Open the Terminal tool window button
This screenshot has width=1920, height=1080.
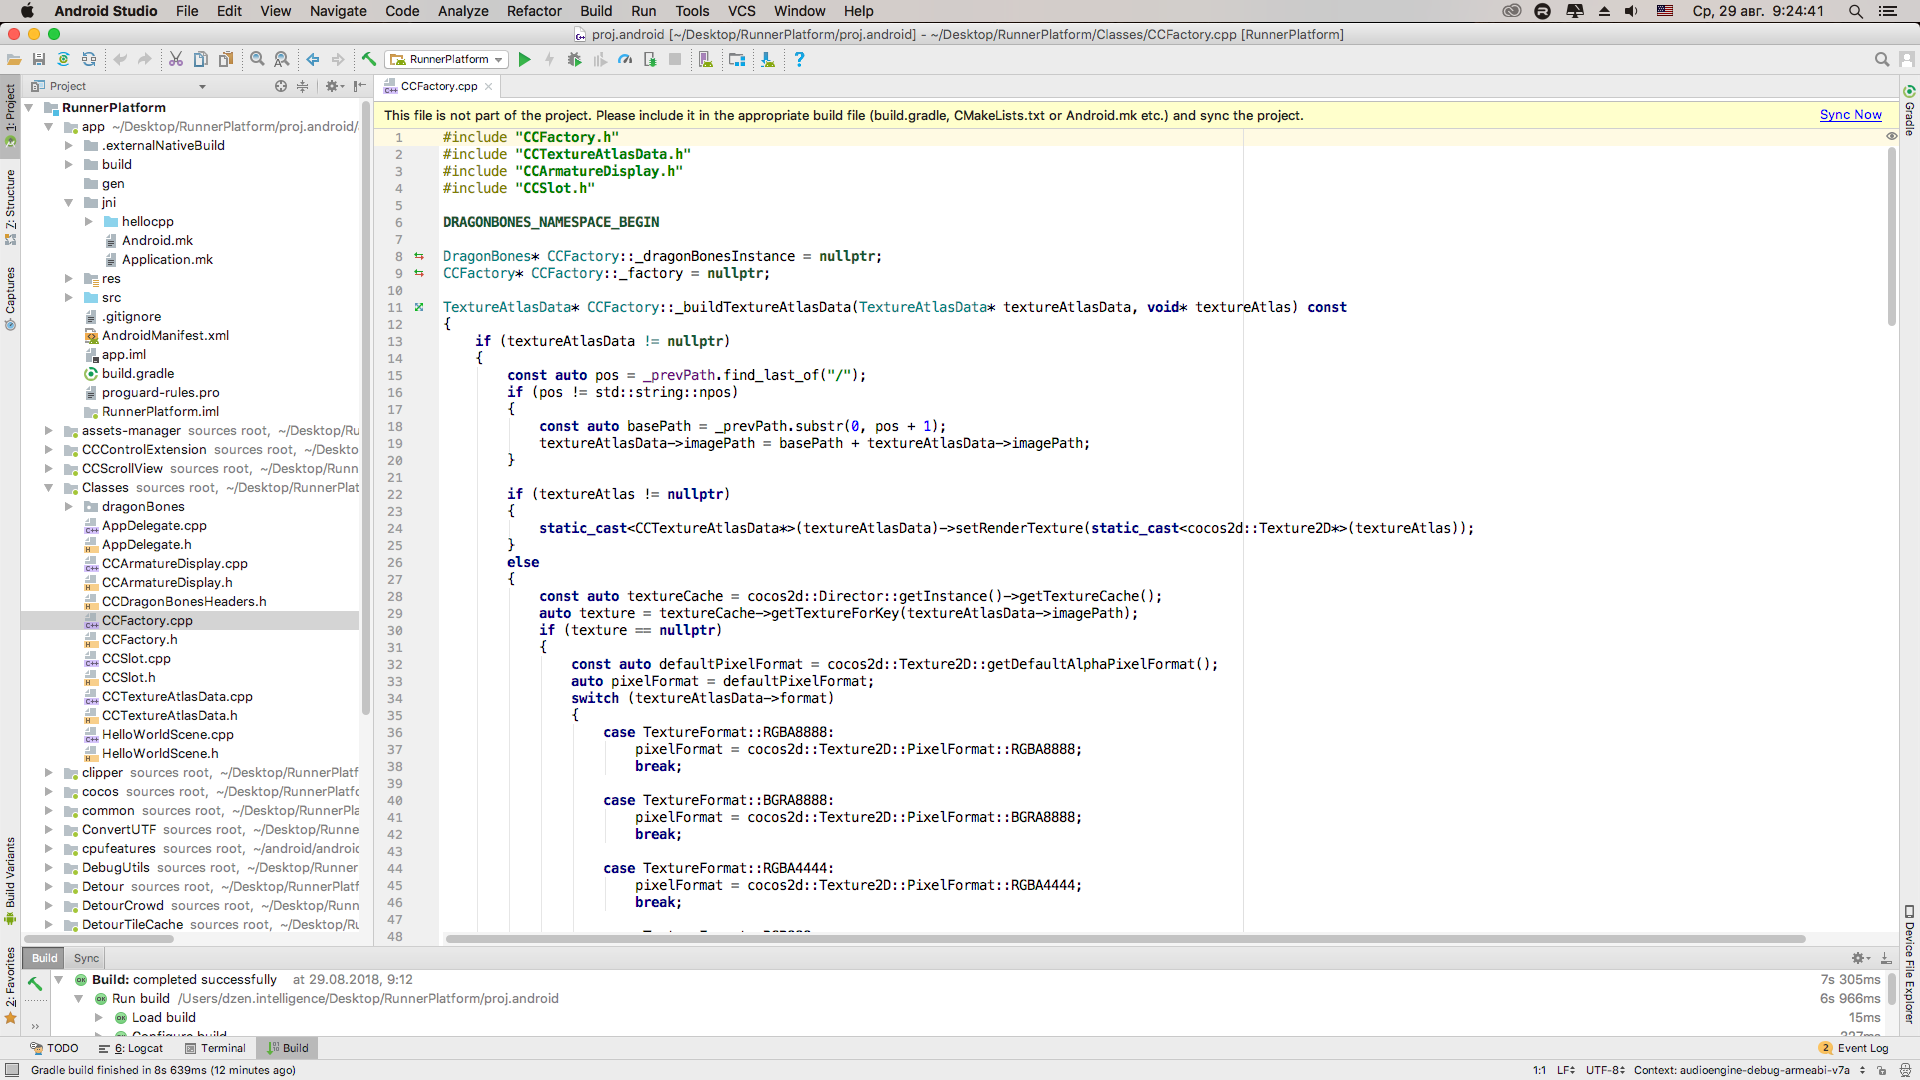tap(215, 1048)
